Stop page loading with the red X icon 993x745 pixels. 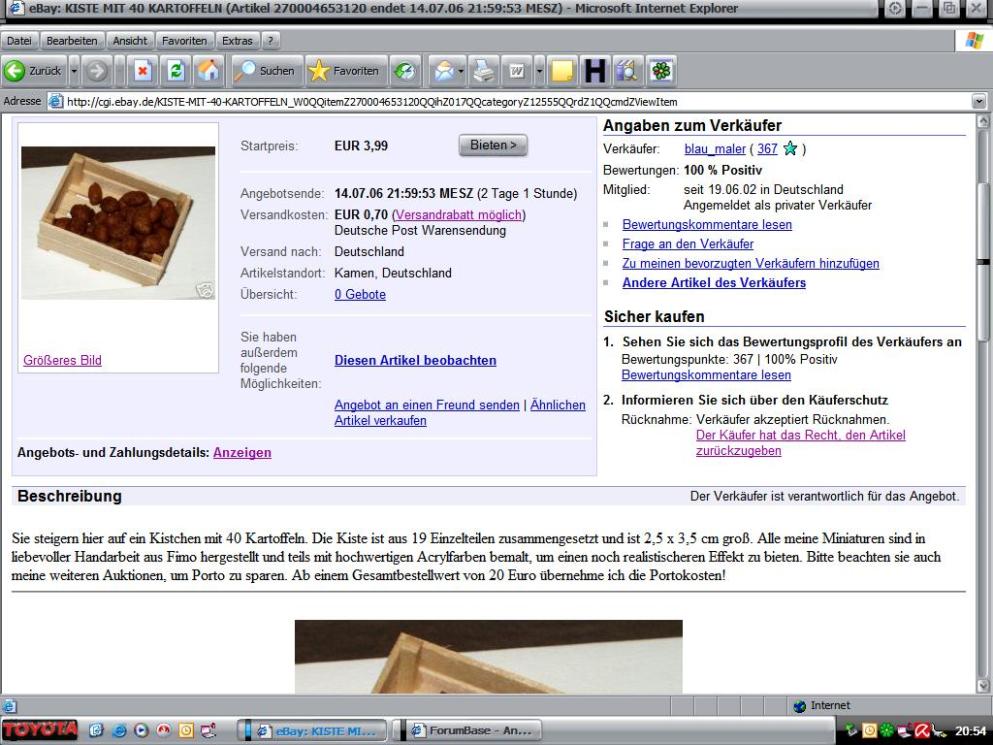click(x=143, y=71)
